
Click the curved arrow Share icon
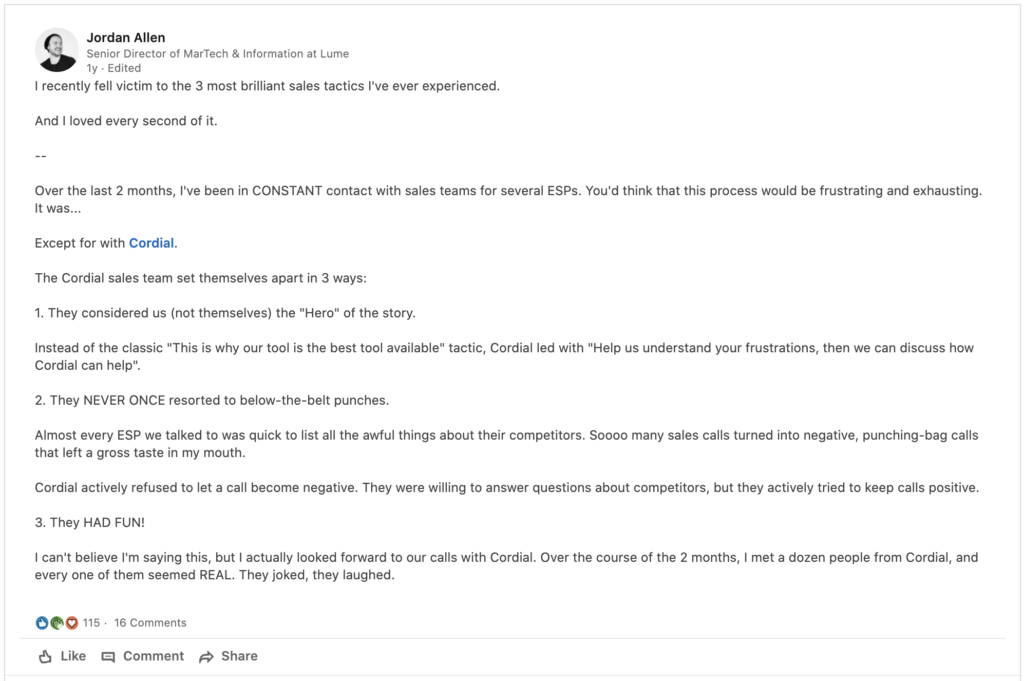point(206,657)
